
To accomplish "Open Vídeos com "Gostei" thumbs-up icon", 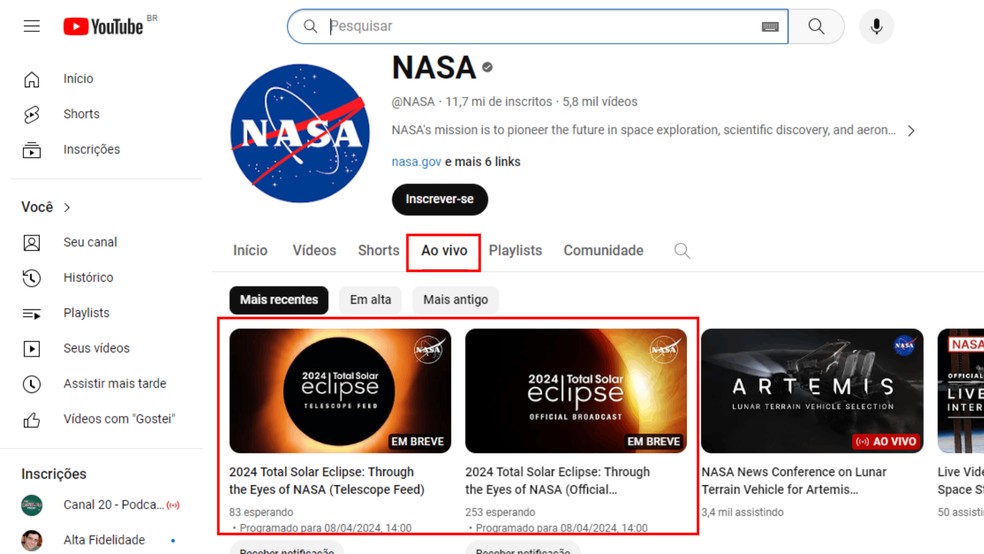I will 32,419.
